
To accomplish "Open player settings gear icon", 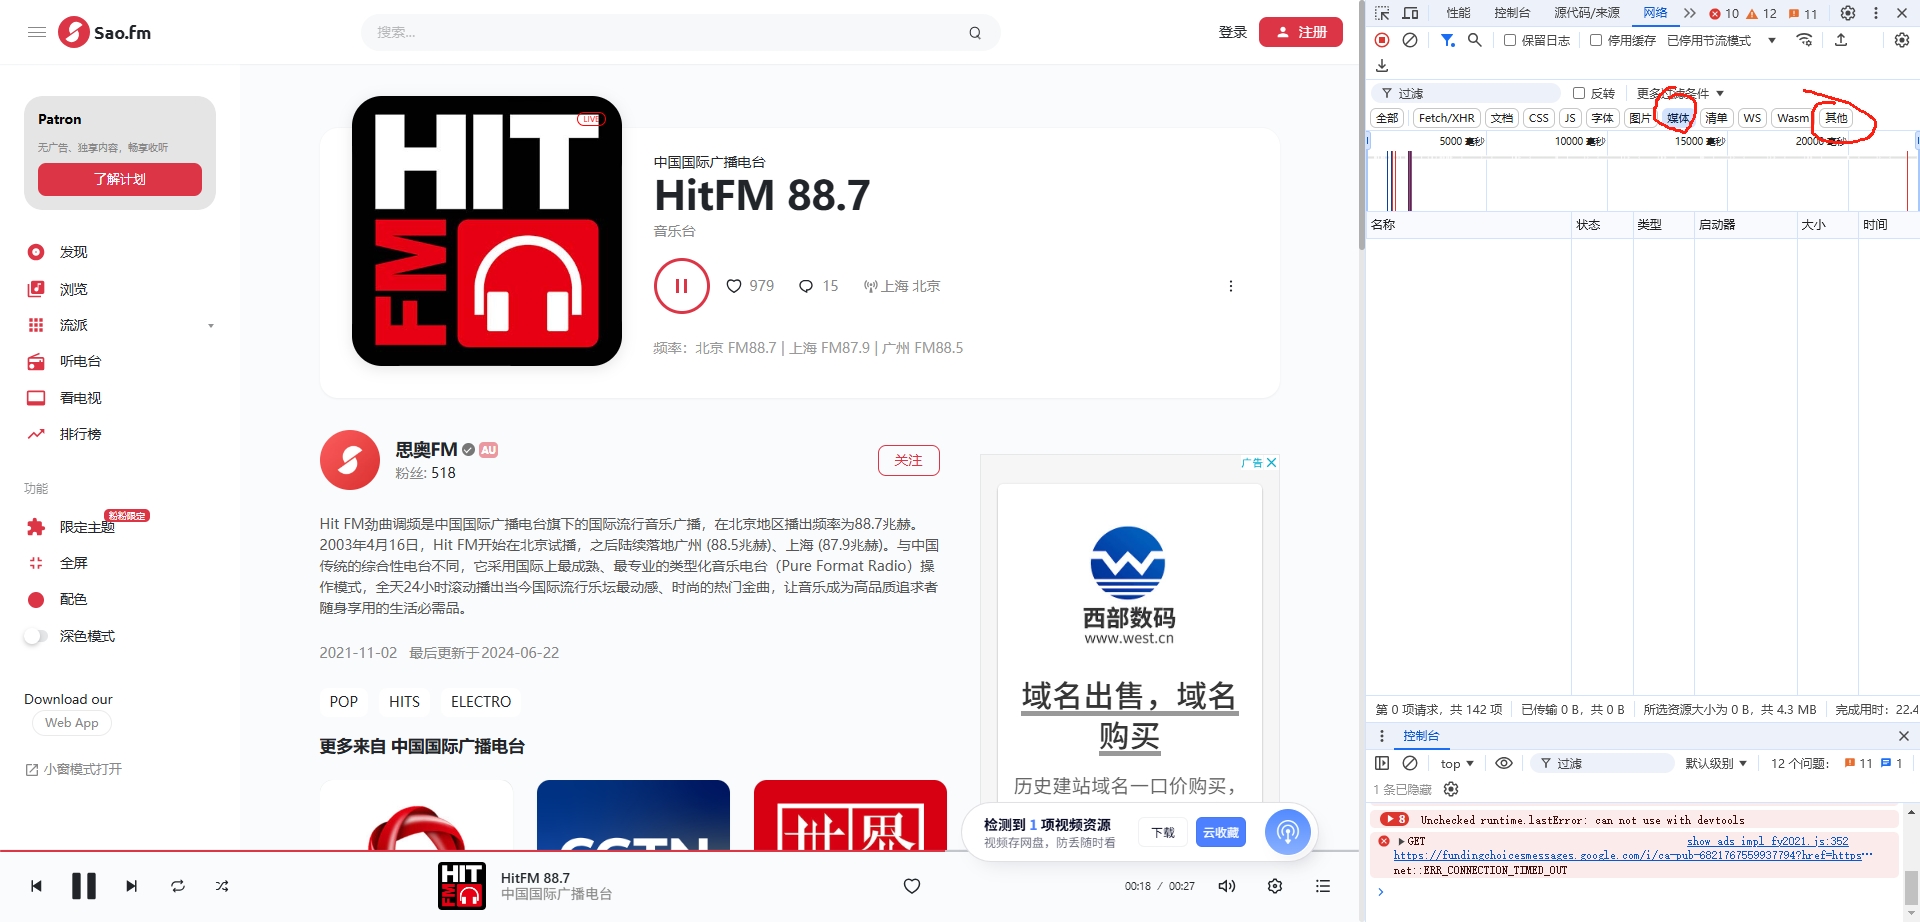I will tap(1275, 886).
